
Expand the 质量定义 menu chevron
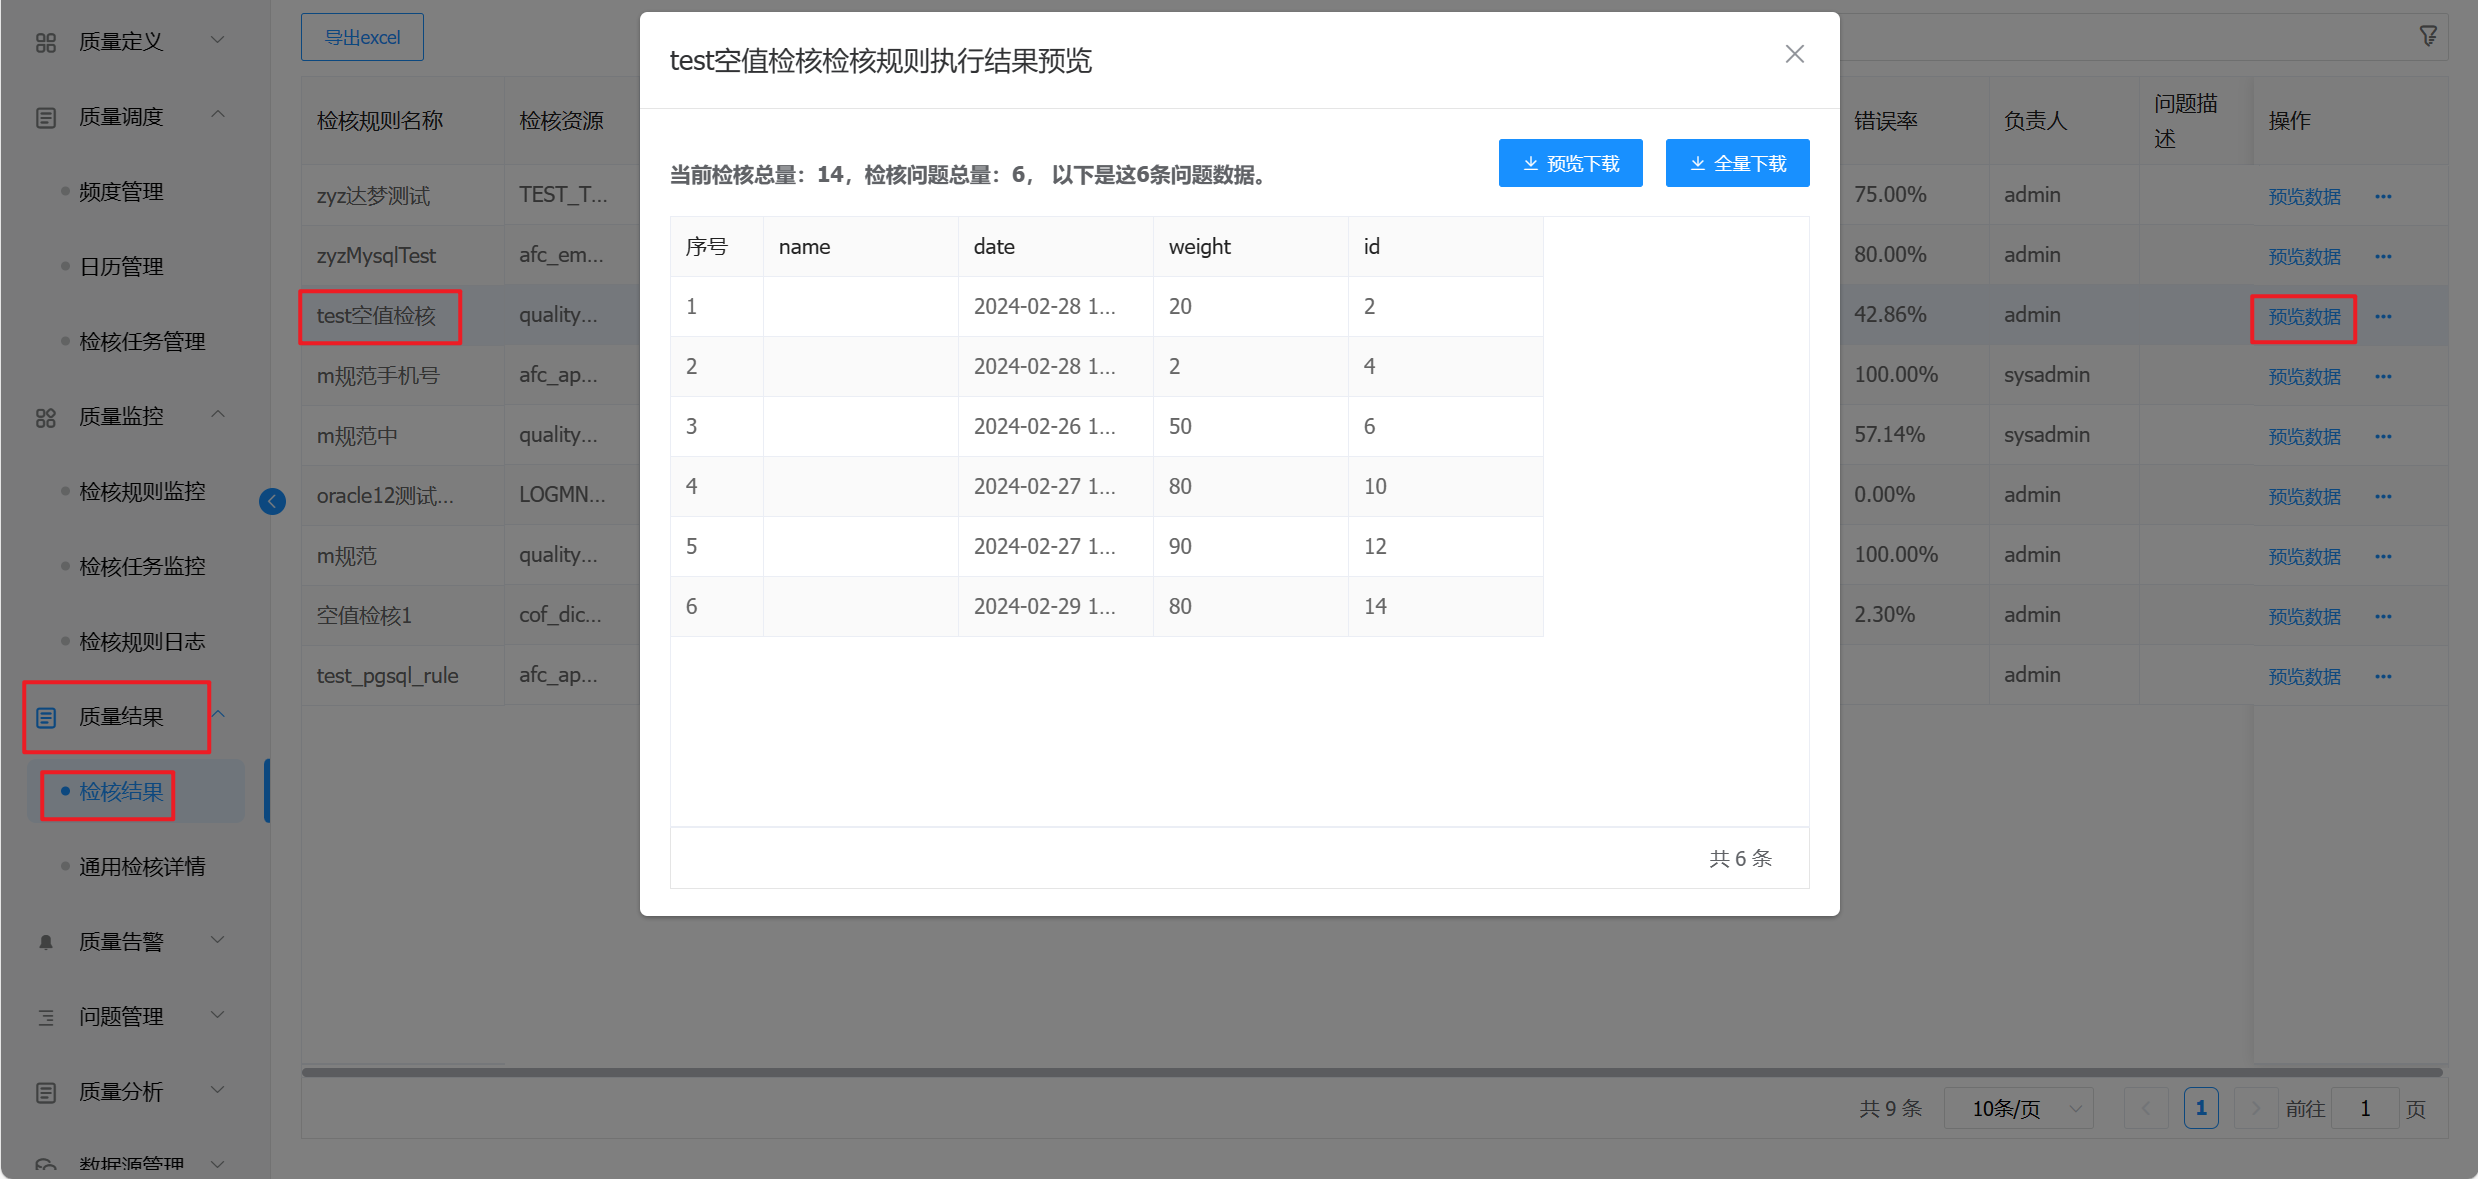[217, 40]
